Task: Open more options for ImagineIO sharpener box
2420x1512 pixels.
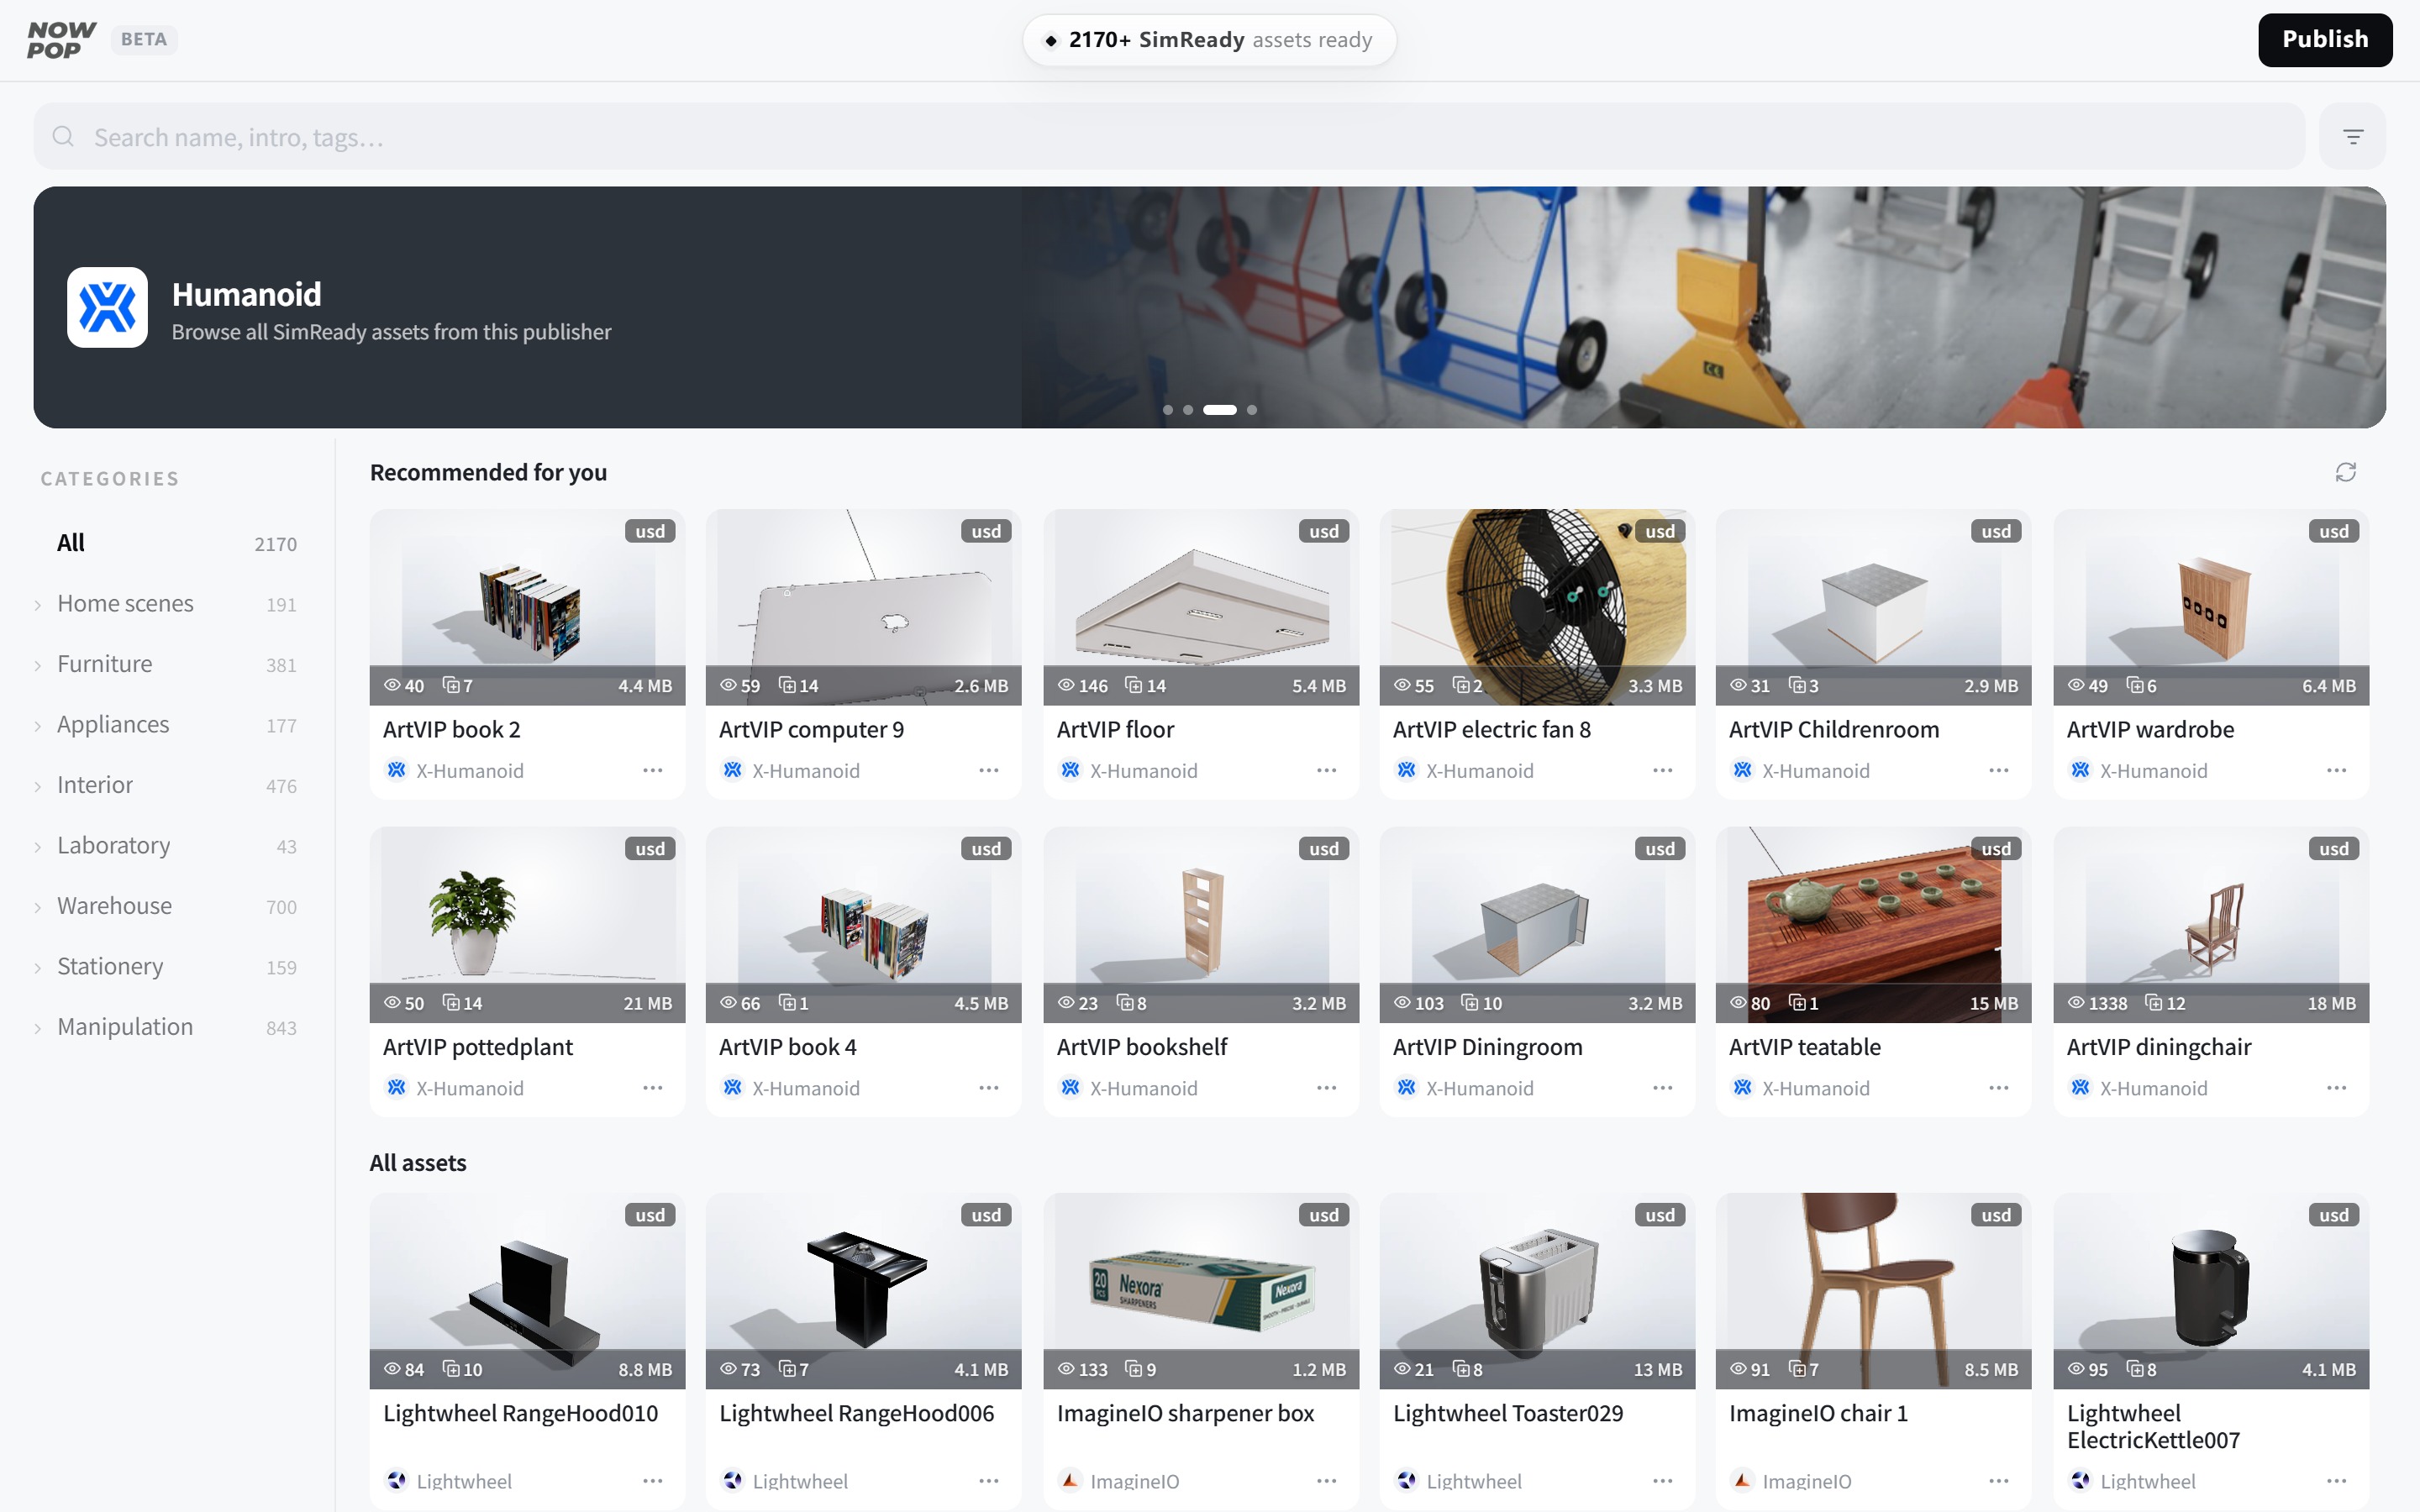Action: pos(1326,1480)
